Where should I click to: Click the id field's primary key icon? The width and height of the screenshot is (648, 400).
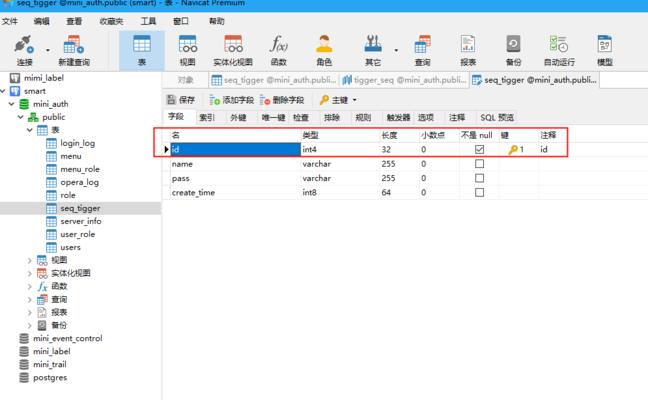pos(513,149)
